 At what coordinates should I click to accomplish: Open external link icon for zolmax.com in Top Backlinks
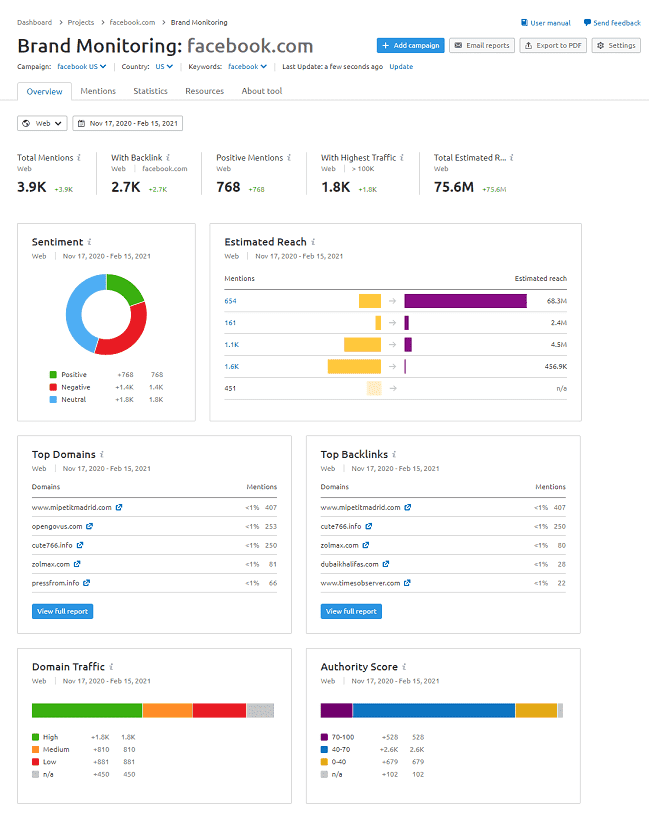366,545
